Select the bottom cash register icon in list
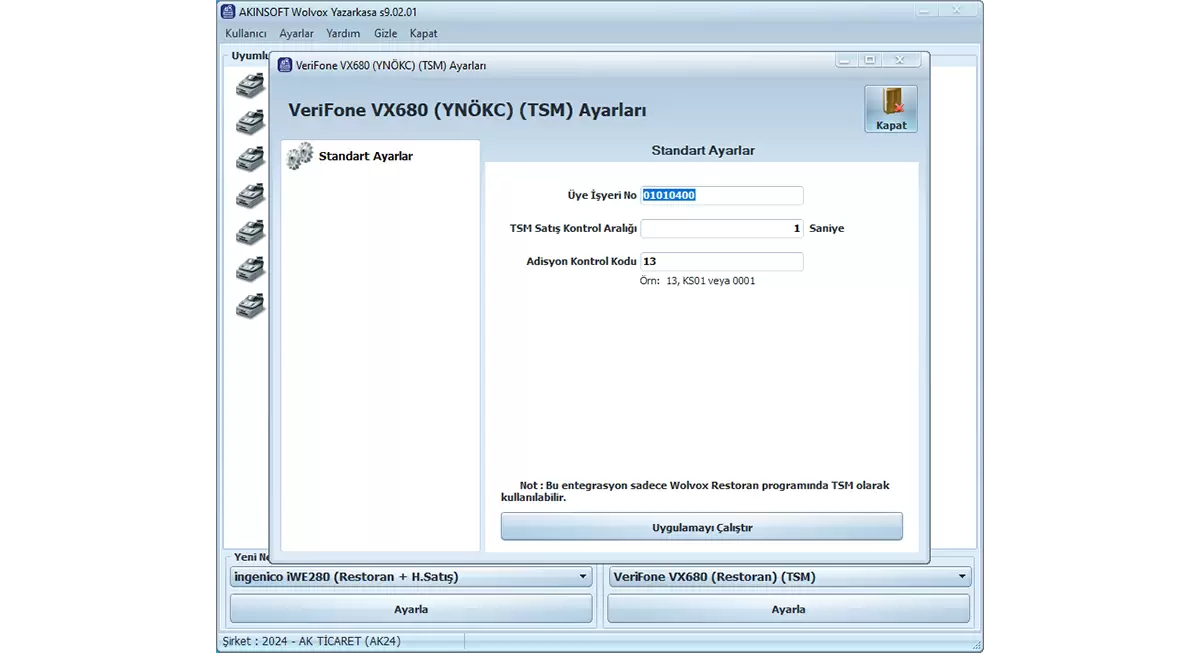The image size is (1200, 653). [250, 305]
